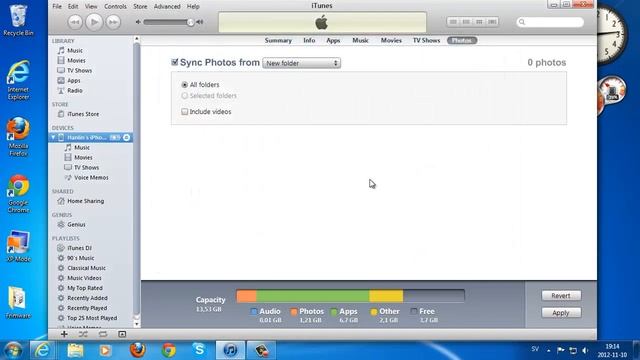The height and width of the screenshot is (360, 640).
Task: Show the artwork viewer icon
Action: pyautogui.click(x=122, y=334)
